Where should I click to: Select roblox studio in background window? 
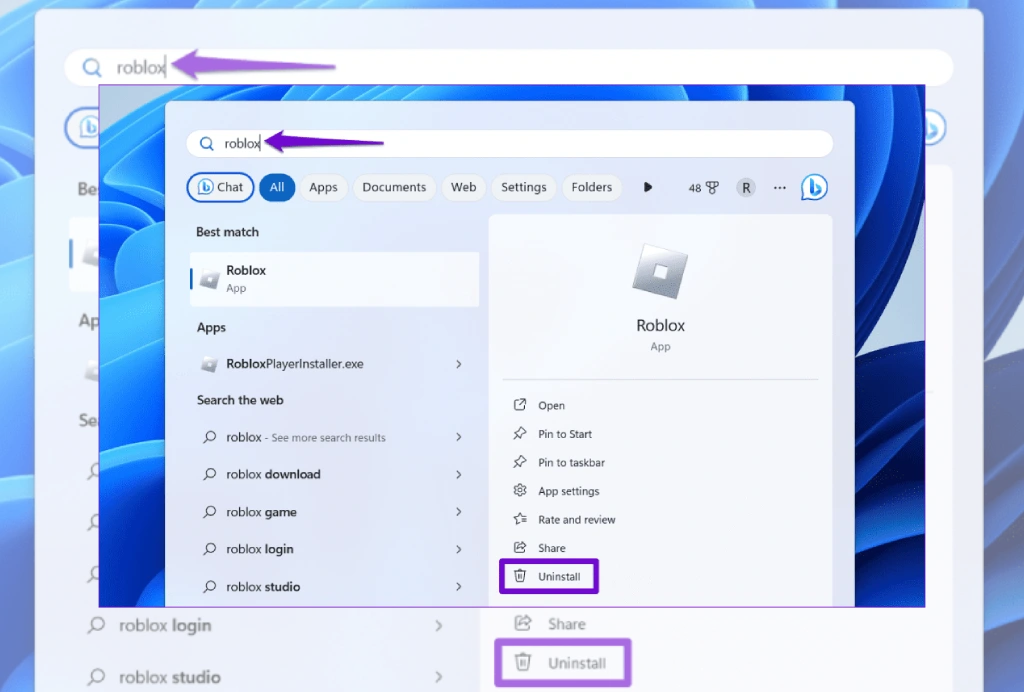(x=170, y=677)
